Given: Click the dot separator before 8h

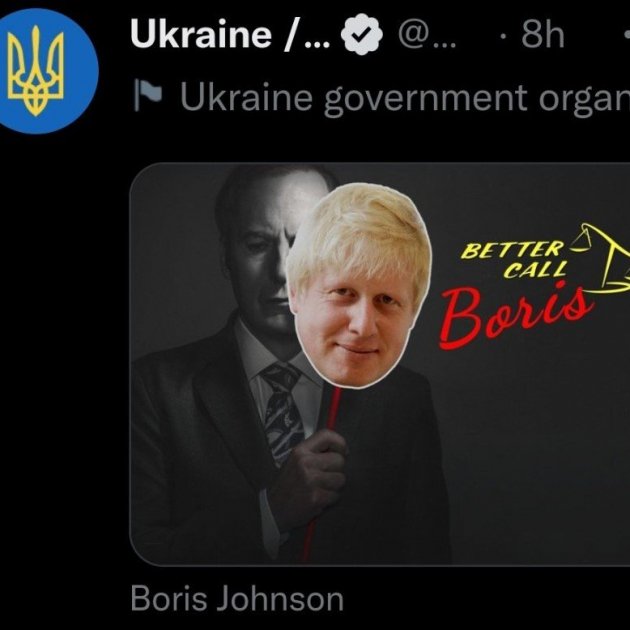Looking at the screenshot, I should click(503, 36).
